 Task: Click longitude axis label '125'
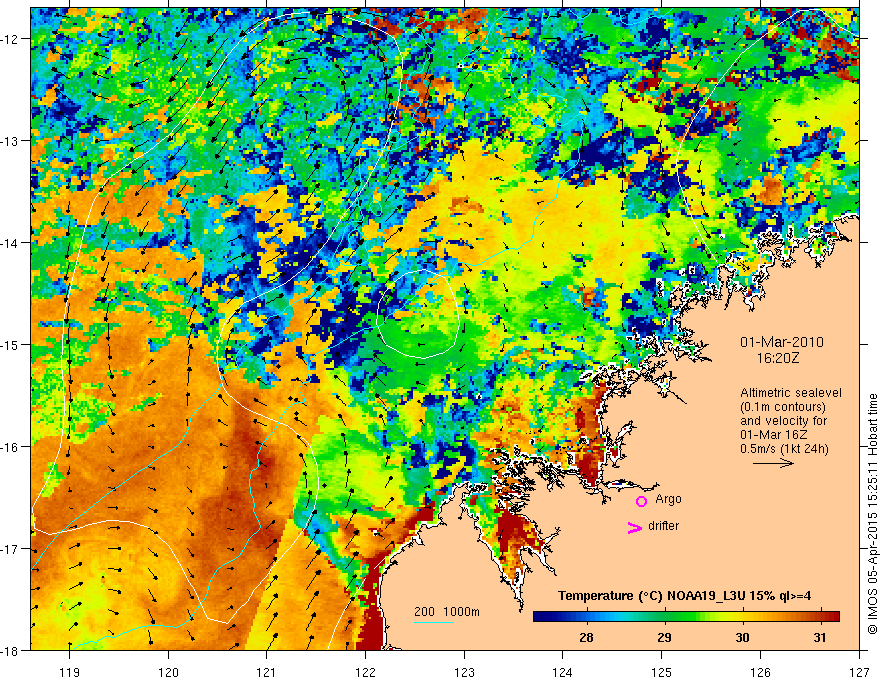click(x=662, y=672)
